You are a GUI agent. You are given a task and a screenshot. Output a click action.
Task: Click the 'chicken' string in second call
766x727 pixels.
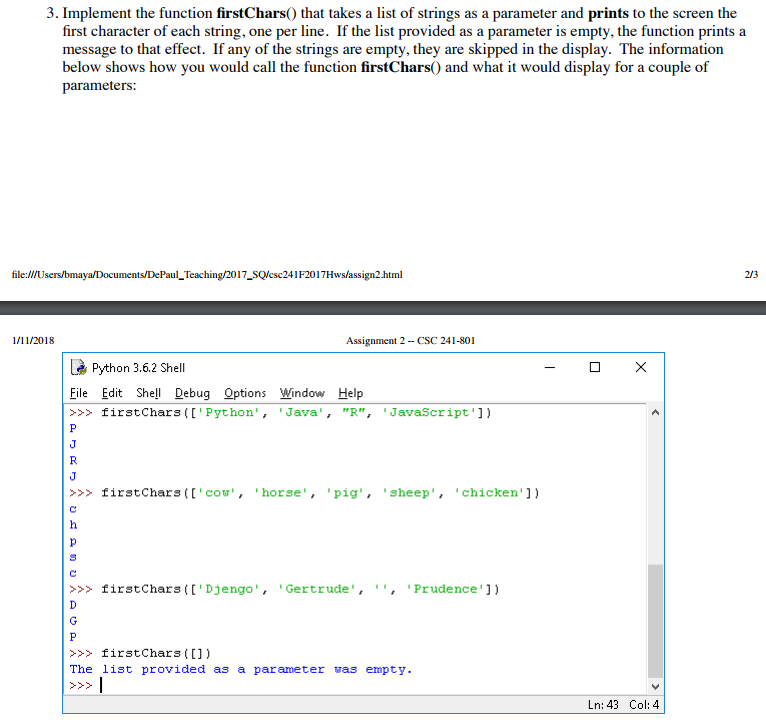489,493
